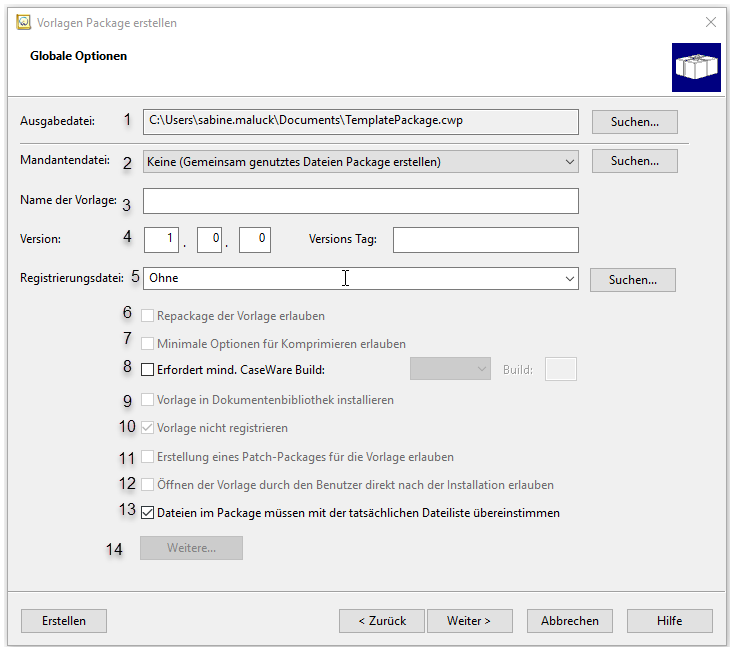Viewport: 730px width, 647px height.
Task: Uncheck 'Dateien im Package müssen' checkbox
Action: coord(147,512)
